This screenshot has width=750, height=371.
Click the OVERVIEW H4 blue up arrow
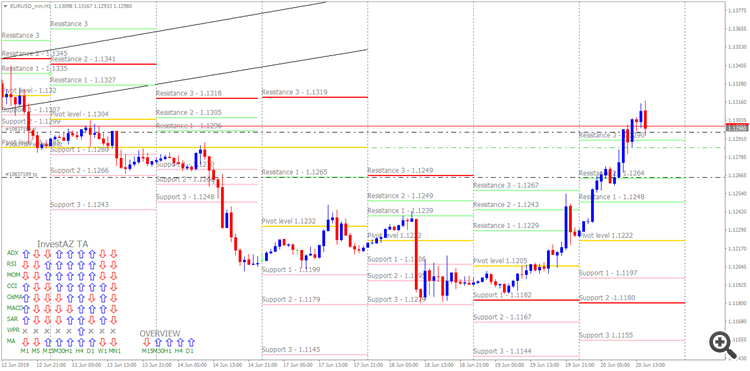click(x=180, y=342)
